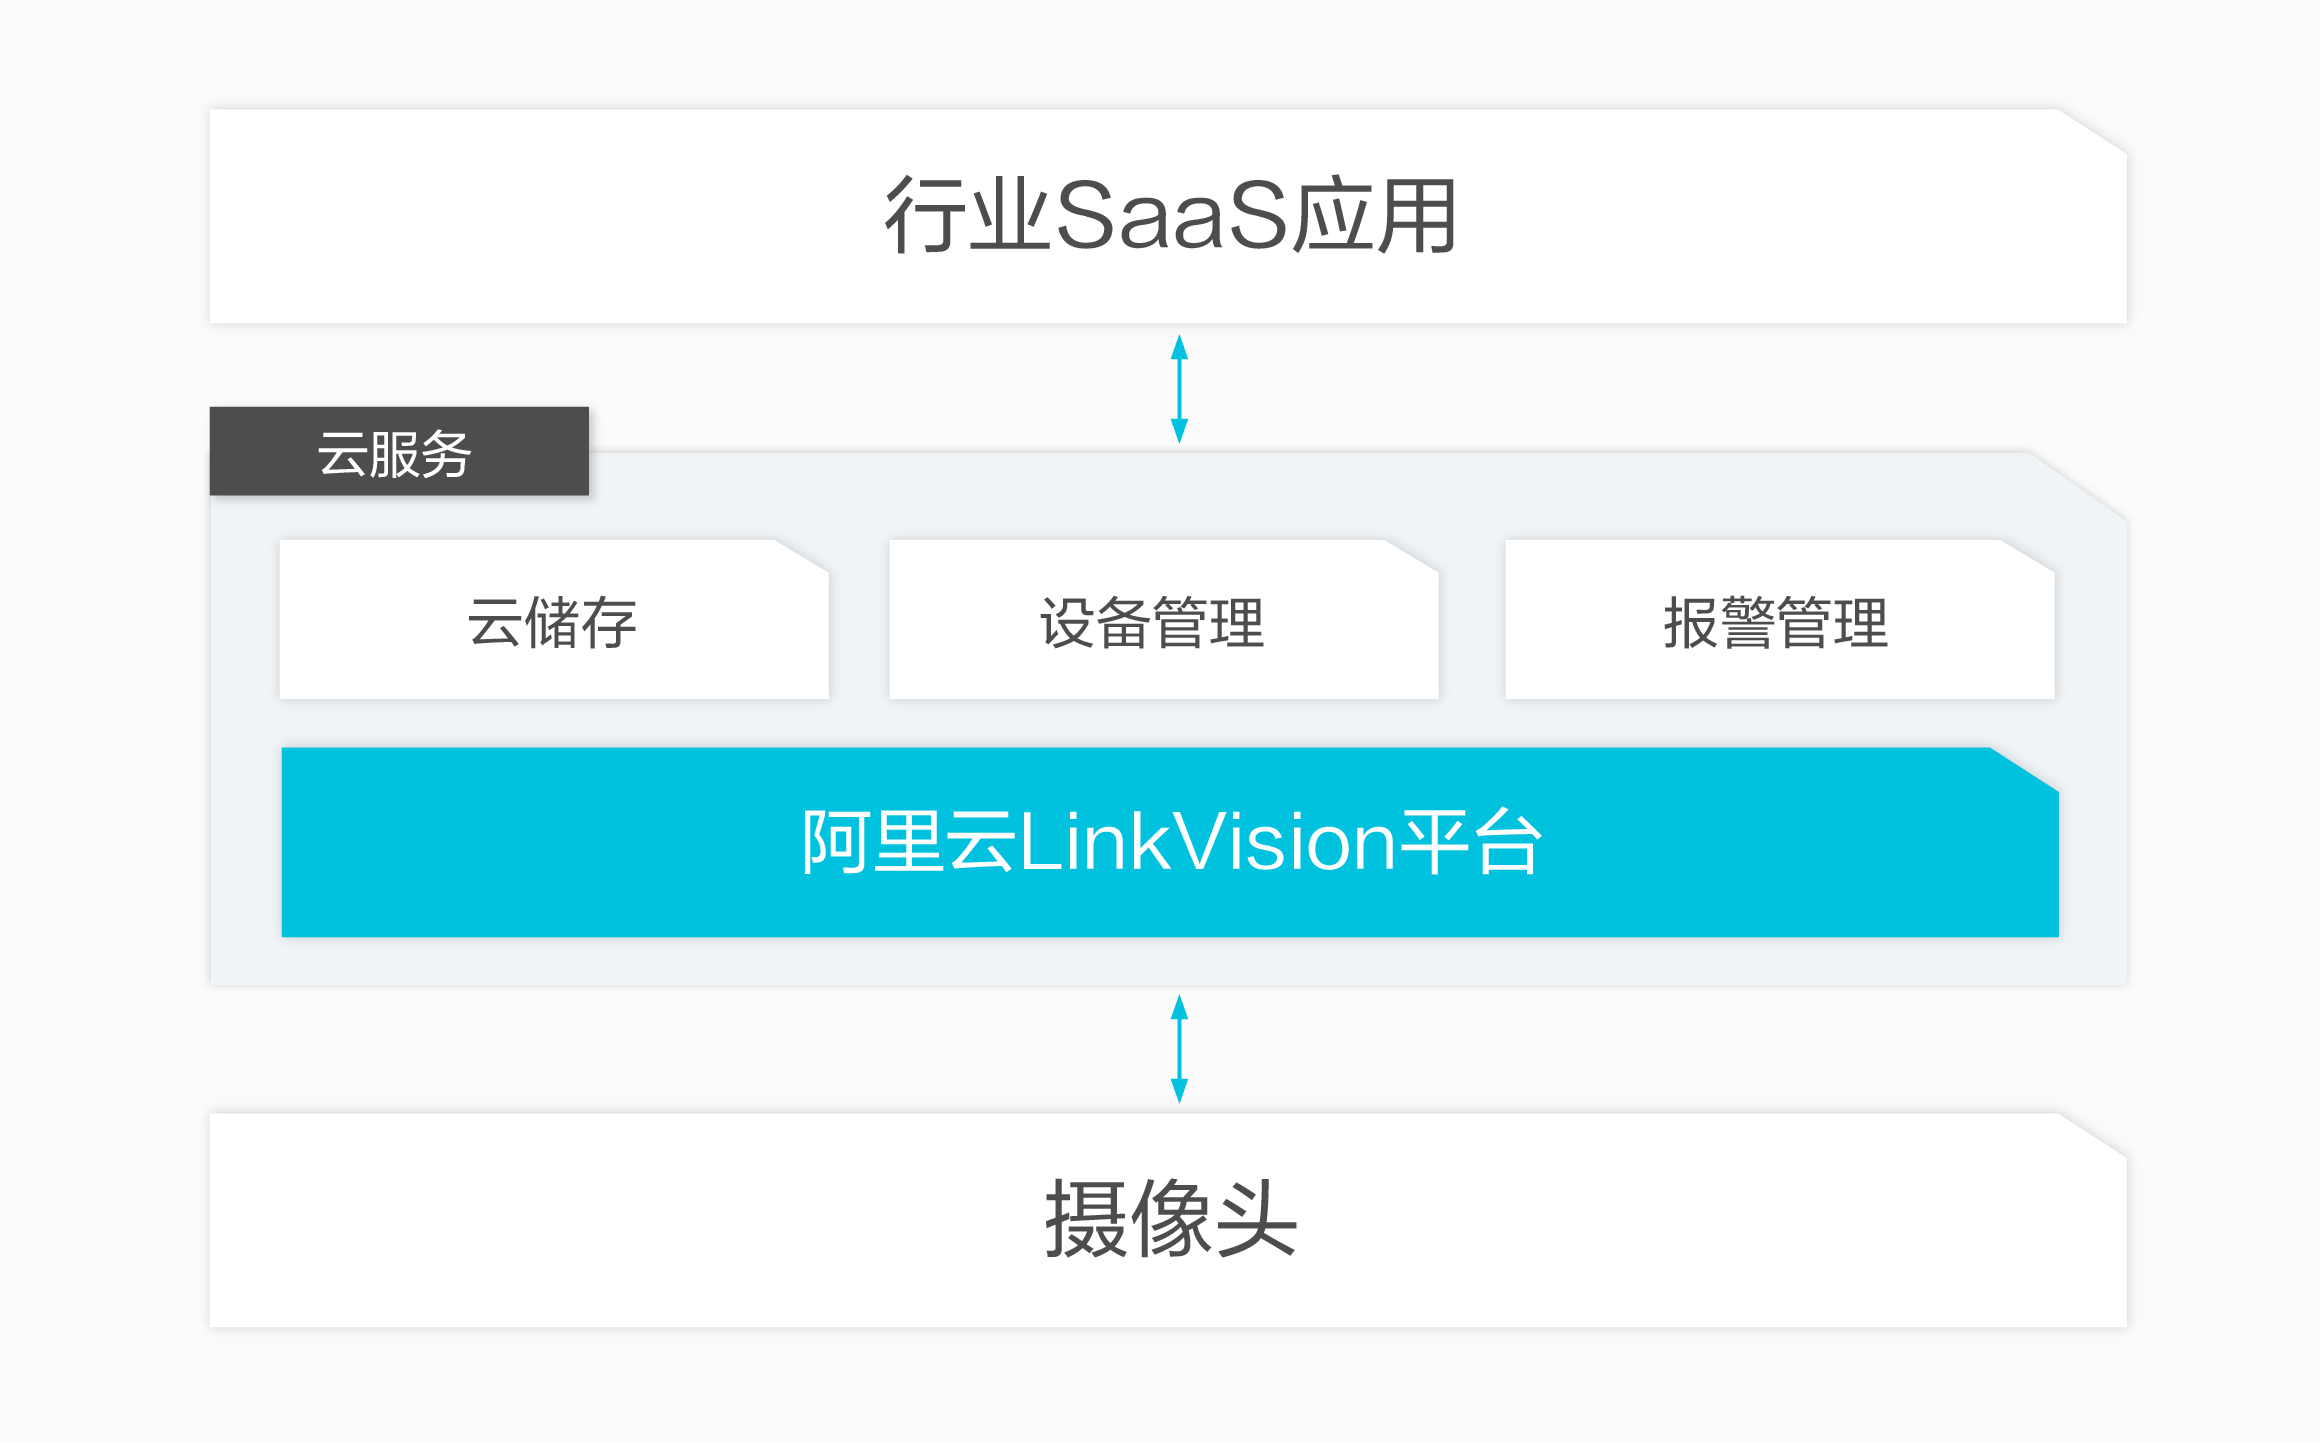Click the 行业SaaS应用 title text
The width and height of the screenshot is (2321, 1443).
[x=1171, y=216]
